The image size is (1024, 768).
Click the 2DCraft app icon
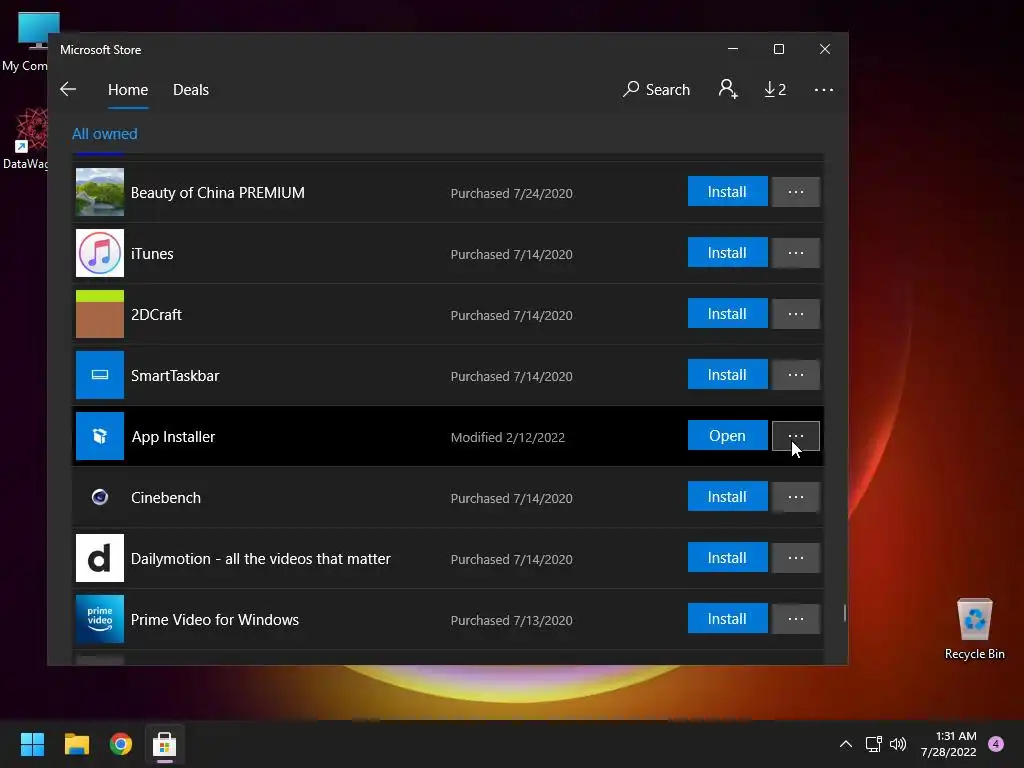(x=100, y=314)
